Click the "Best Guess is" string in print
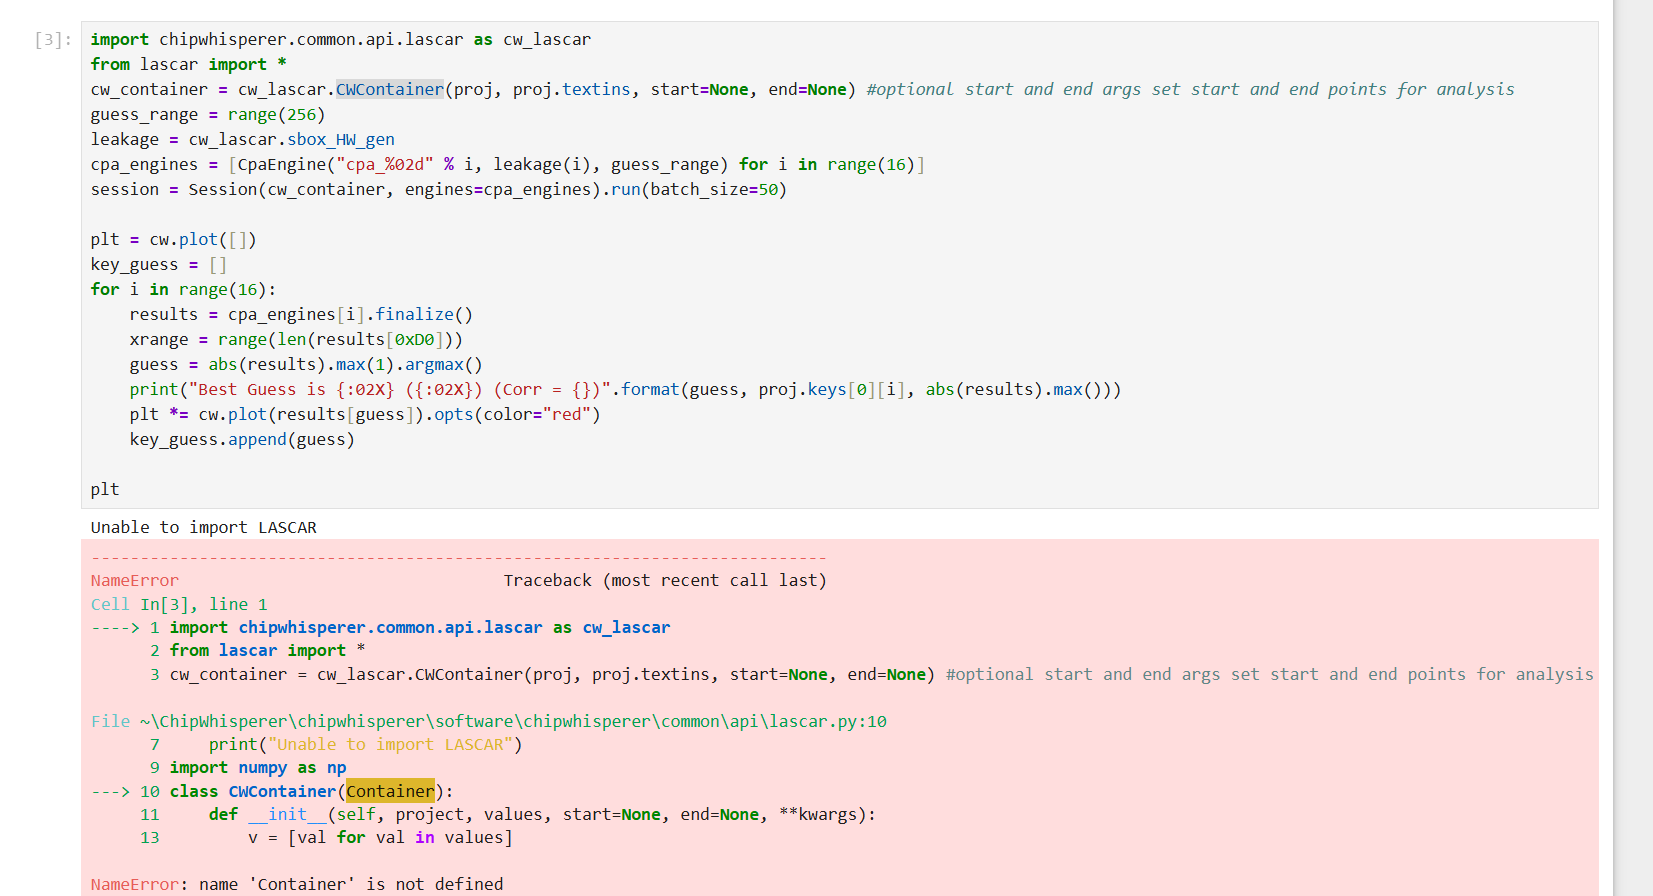The image size is (1653, 896). click(260, 390)
